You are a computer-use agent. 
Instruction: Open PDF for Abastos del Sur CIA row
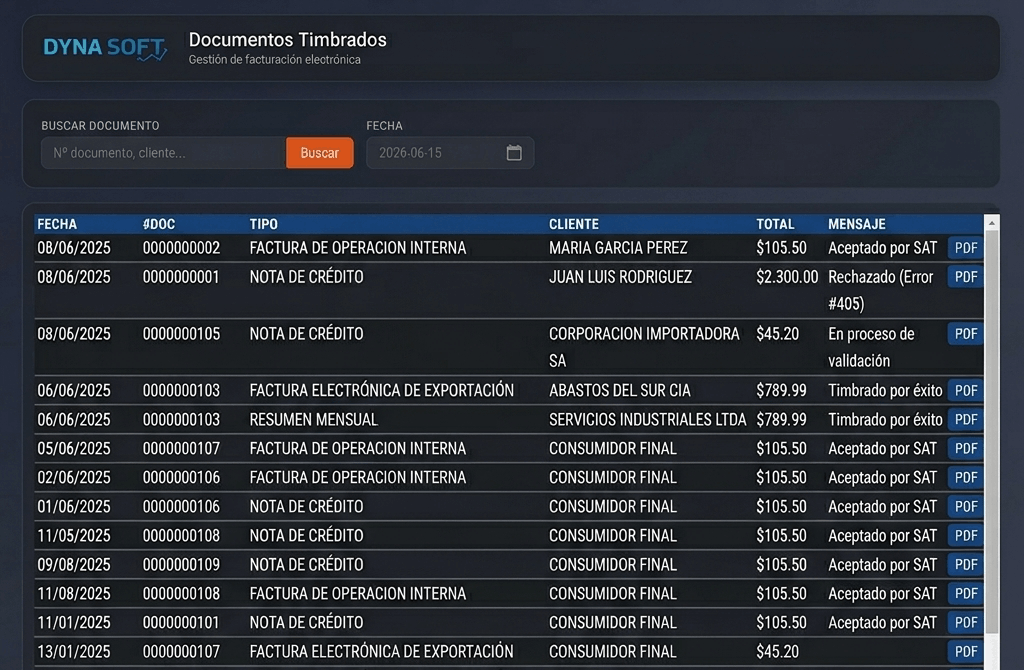click(x=965, y=391)
